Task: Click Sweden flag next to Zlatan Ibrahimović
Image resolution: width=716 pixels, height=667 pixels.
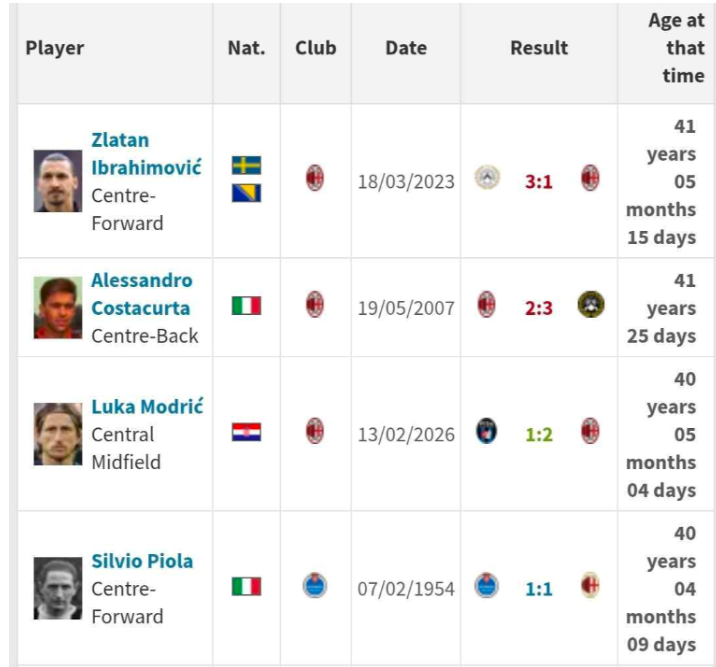Action: tap(246, 165)
